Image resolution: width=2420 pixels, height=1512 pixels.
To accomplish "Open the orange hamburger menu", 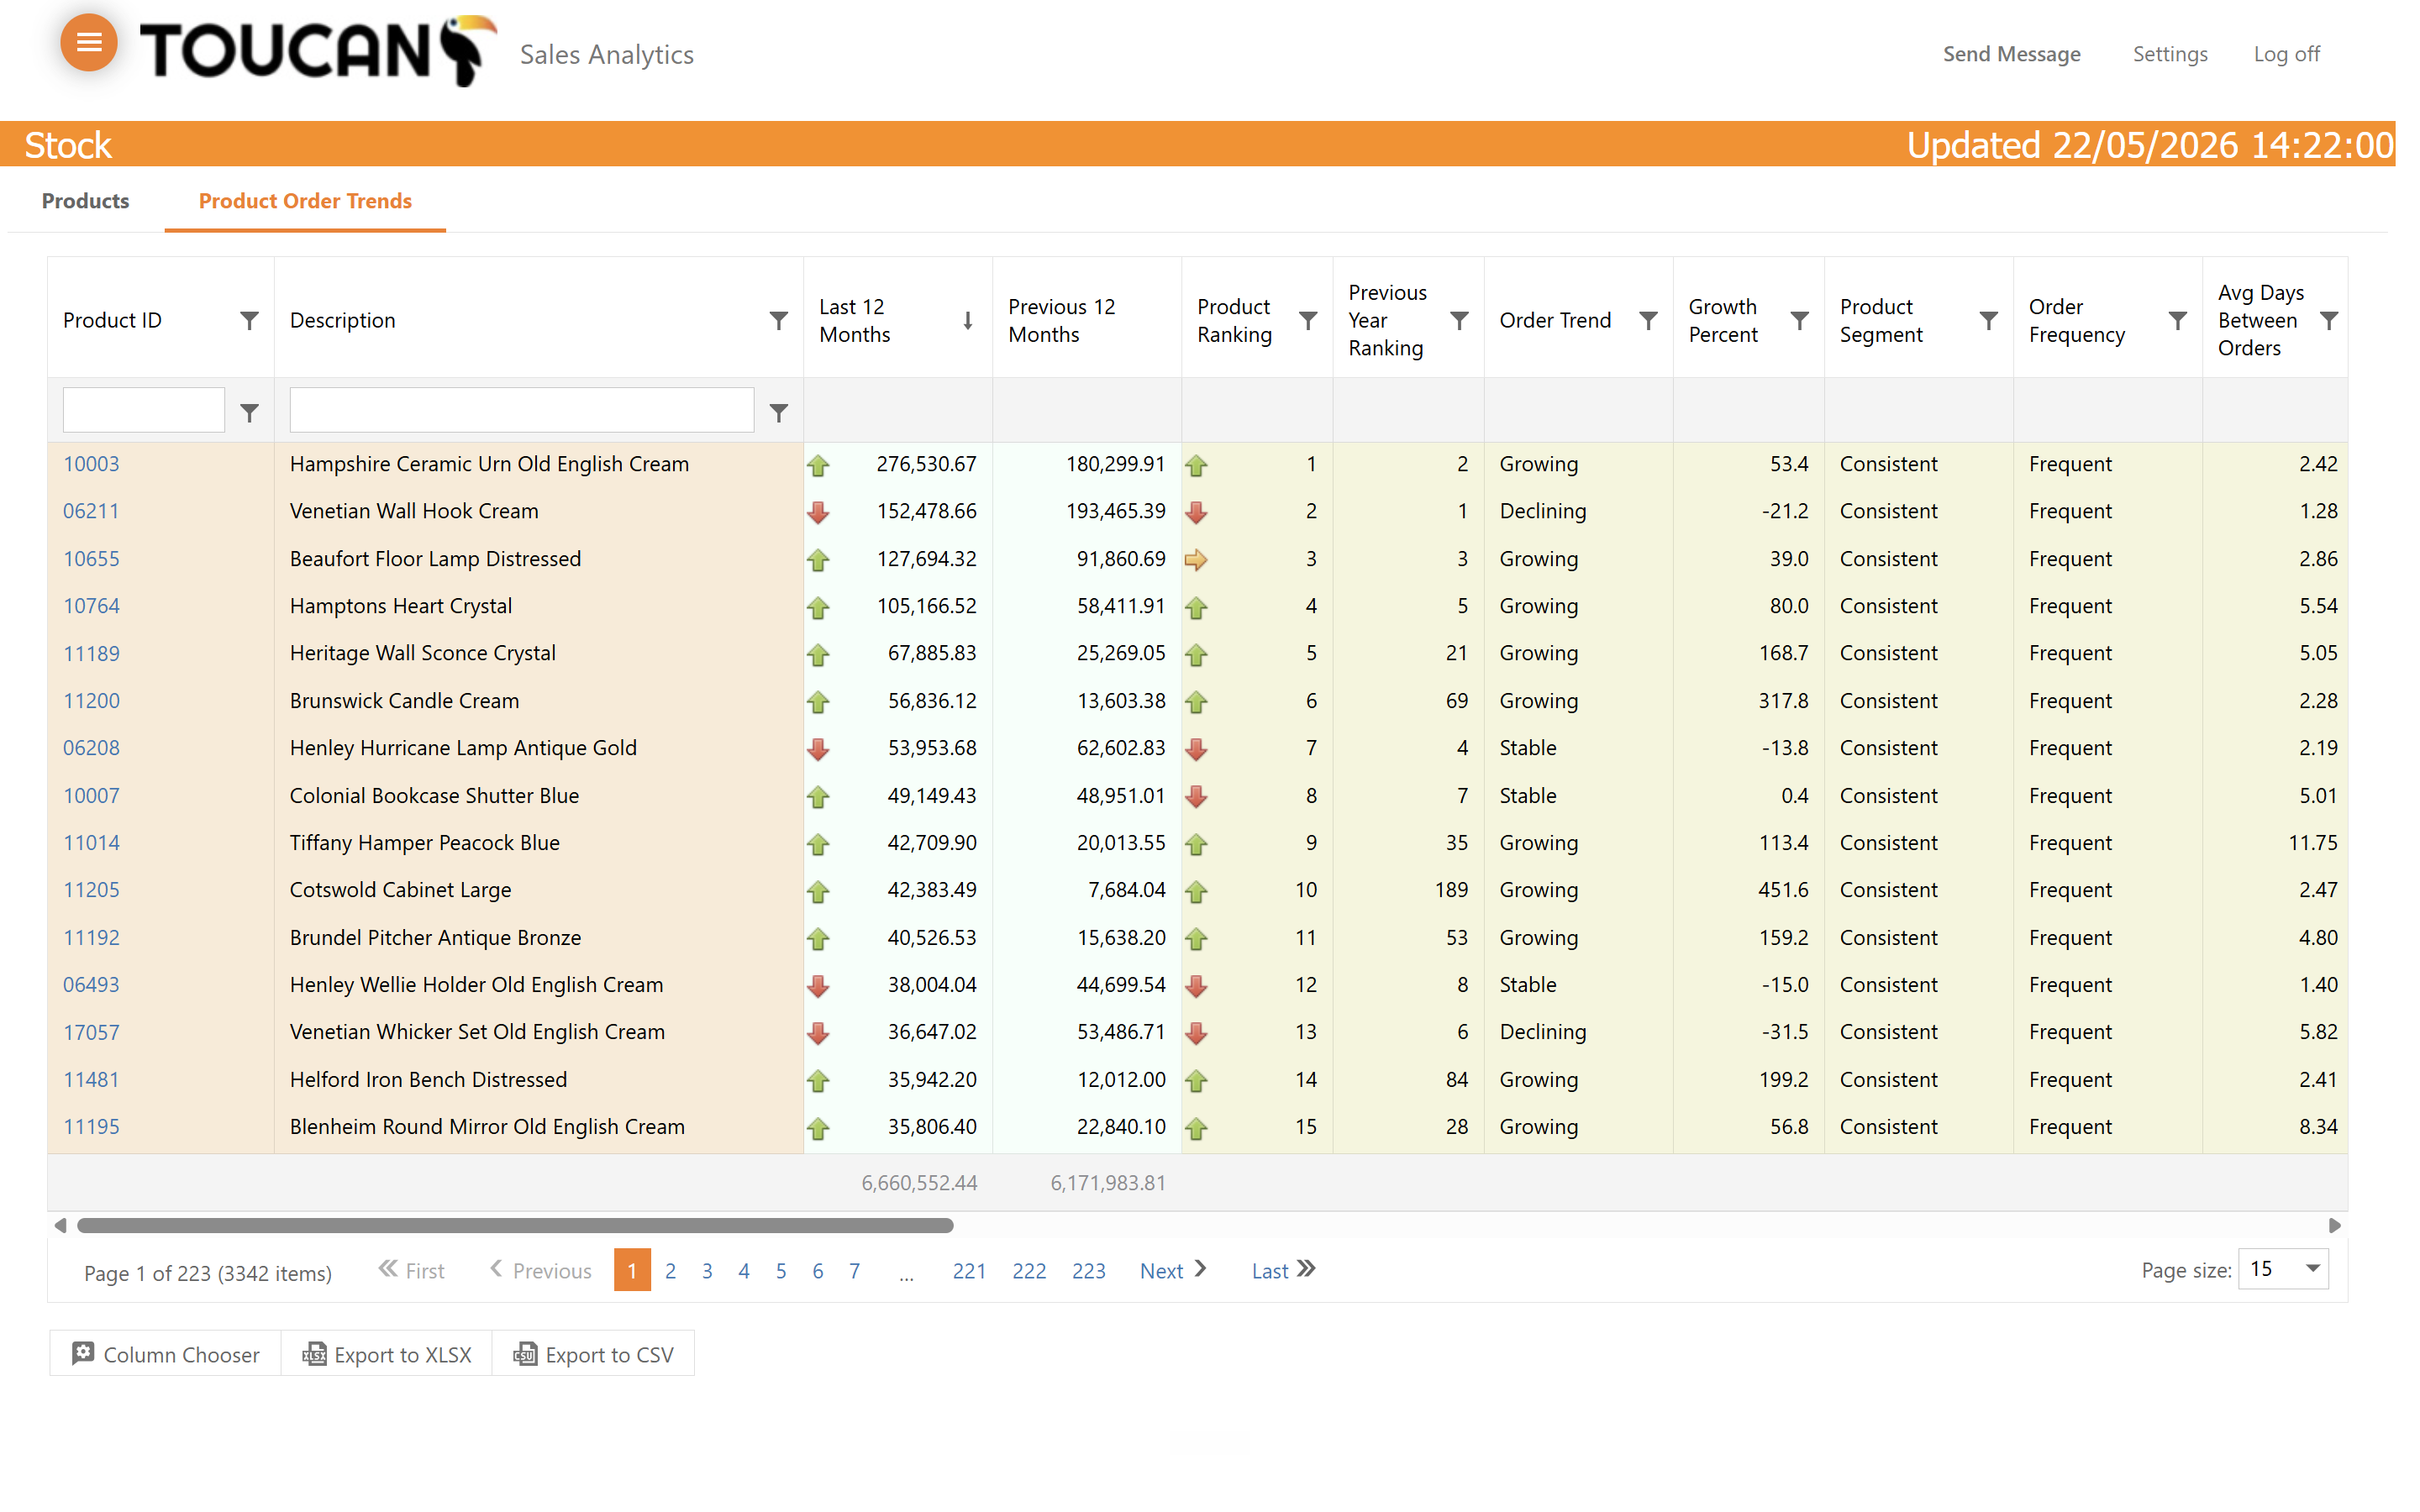I will coord(89,42).
